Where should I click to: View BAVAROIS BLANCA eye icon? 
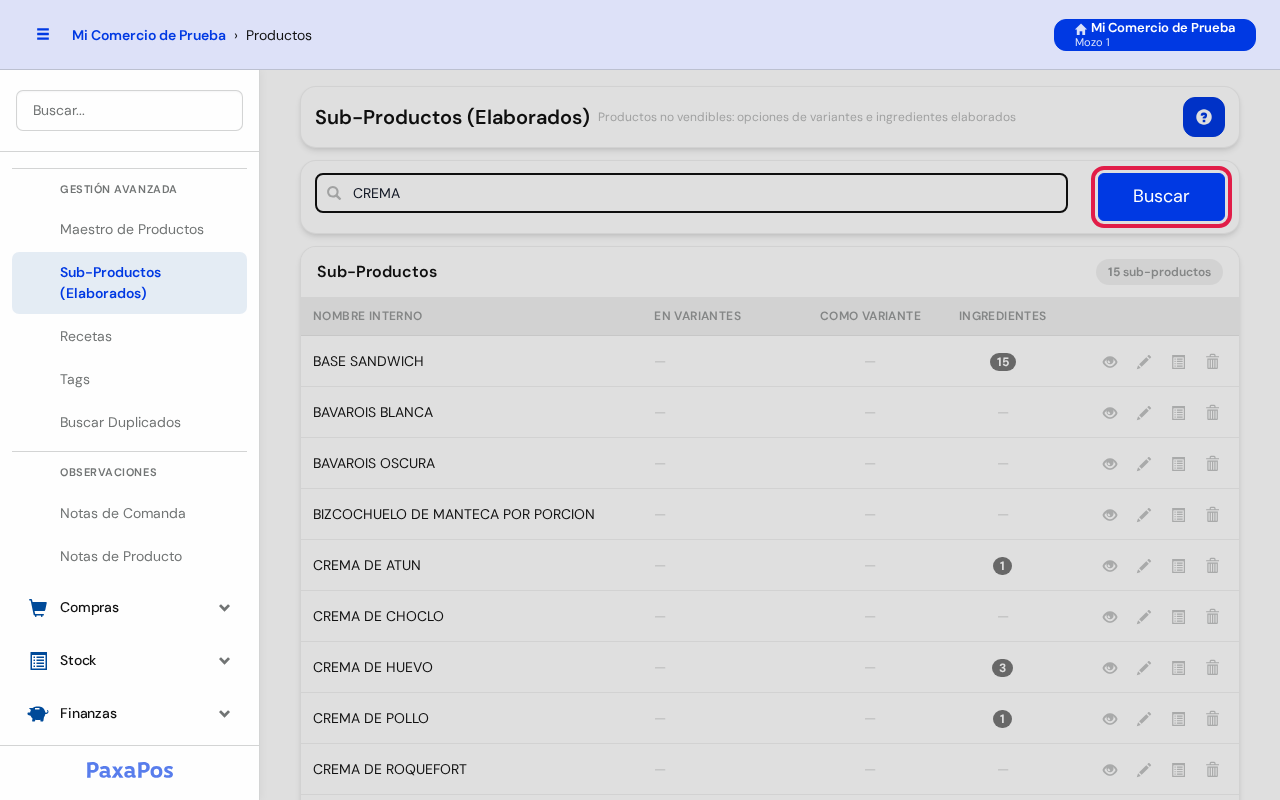[x=1110, y=413]
